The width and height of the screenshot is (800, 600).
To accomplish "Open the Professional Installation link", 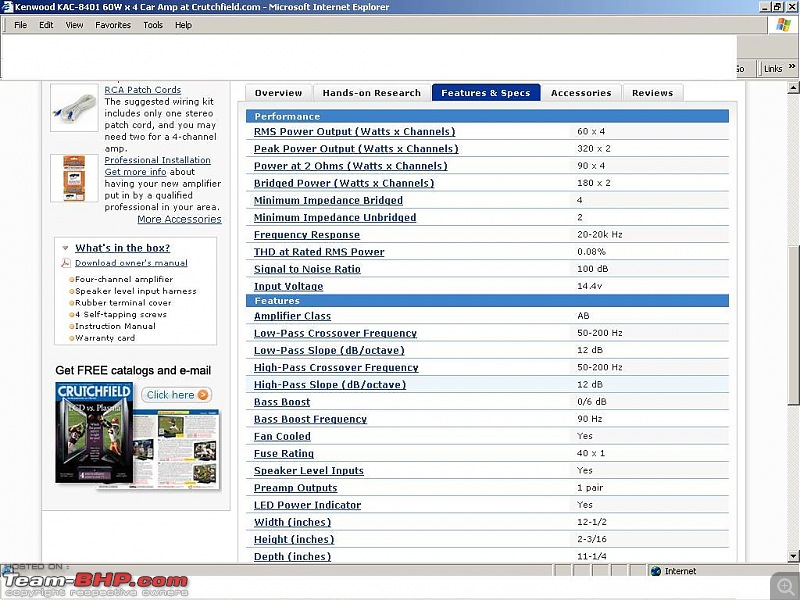I will point(158,160).
